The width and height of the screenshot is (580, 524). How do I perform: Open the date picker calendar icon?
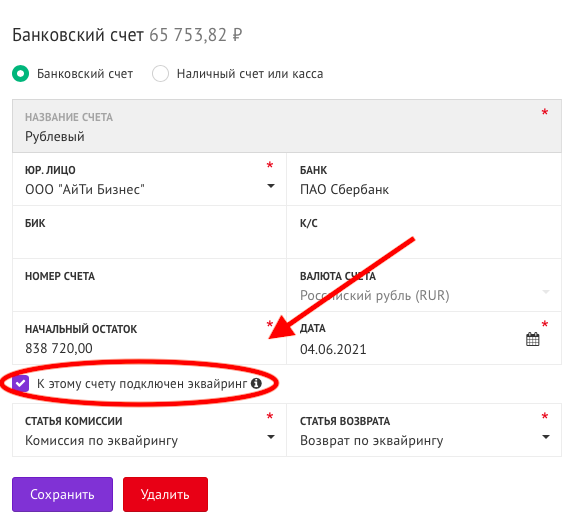point(532,339)
